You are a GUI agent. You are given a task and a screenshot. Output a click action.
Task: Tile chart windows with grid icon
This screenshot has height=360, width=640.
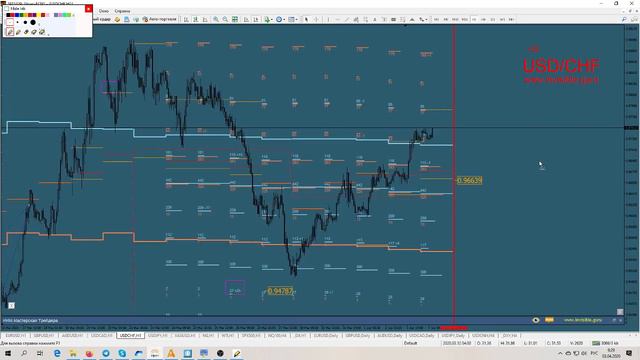coord(235,19)
